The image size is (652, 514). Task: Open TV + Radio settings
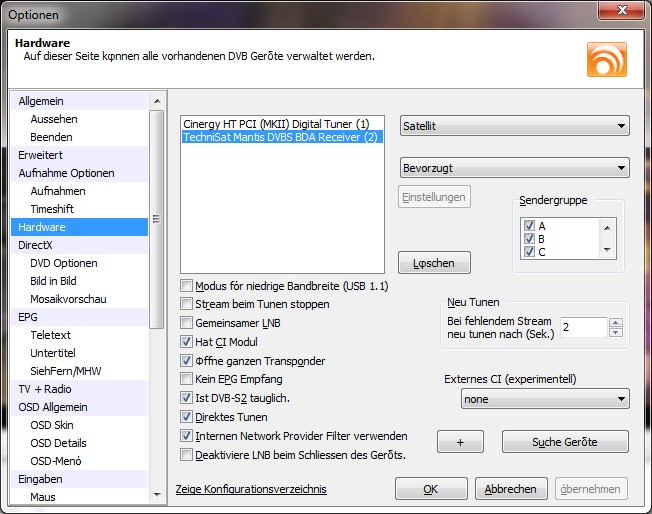(x=79, y=389)
